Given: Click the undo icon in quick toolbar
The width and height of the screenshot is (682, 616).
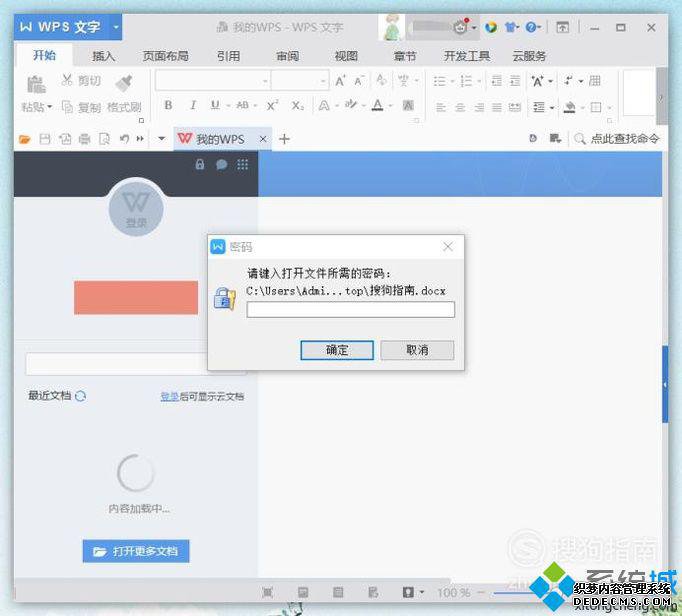Looking at the screenshot, I should tap(124, 139).
